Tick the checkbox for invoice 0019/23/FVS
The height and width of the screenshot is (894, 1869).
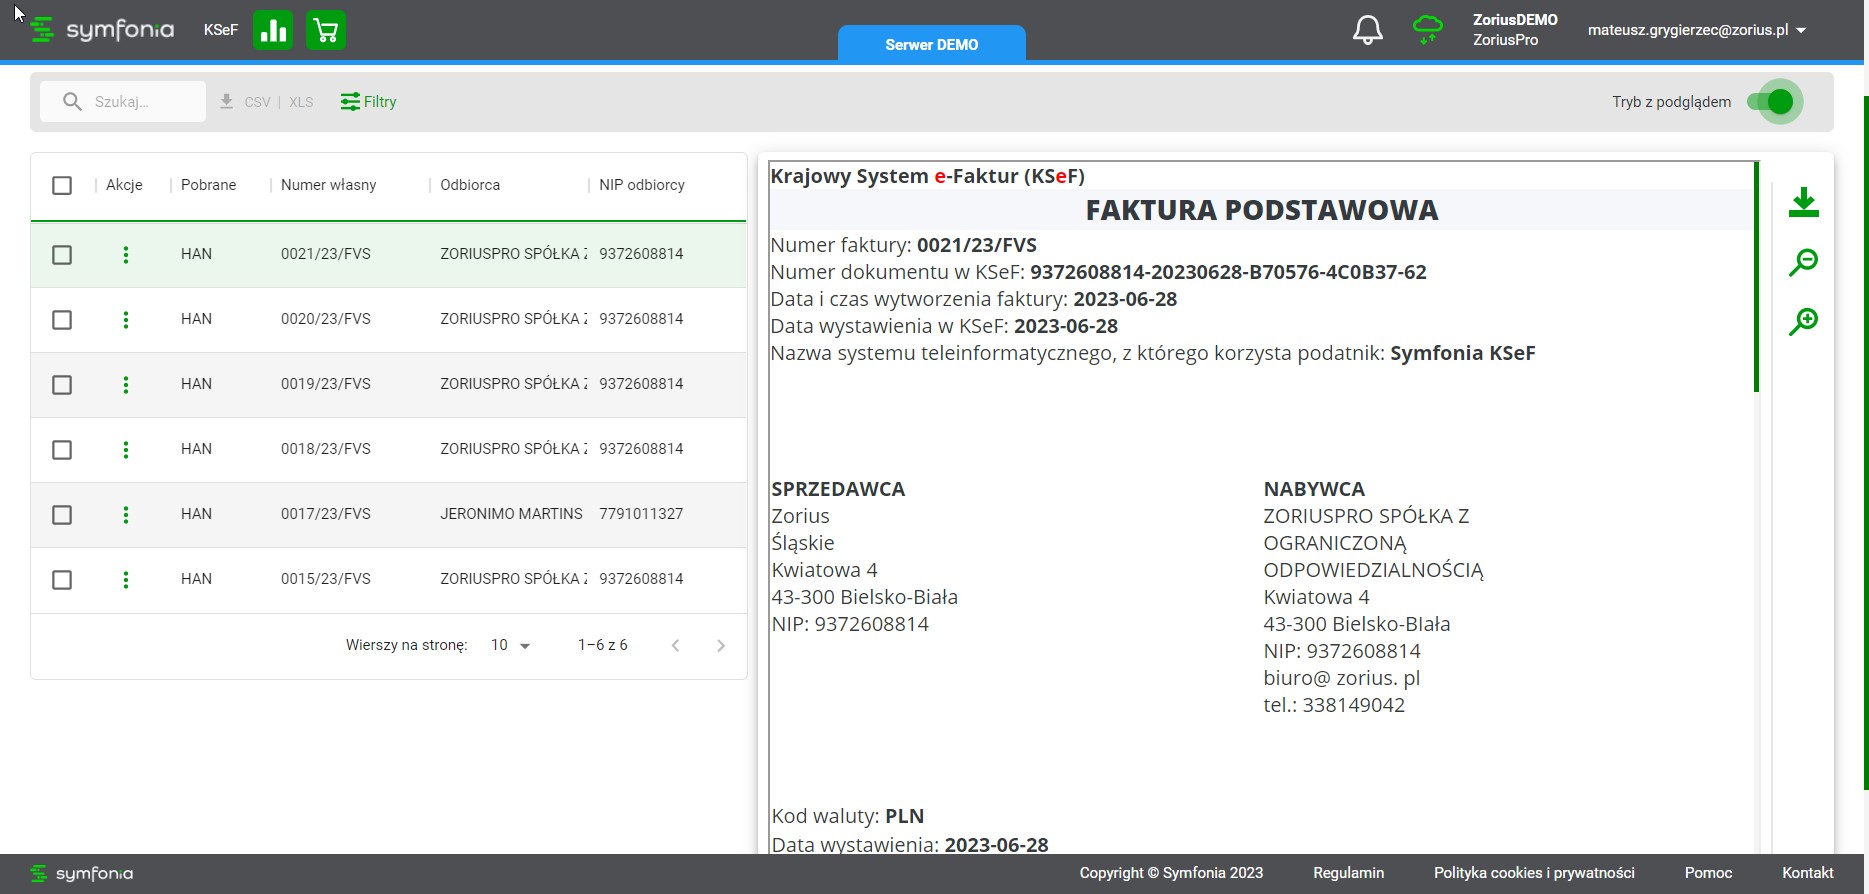[x=62, y=385]
